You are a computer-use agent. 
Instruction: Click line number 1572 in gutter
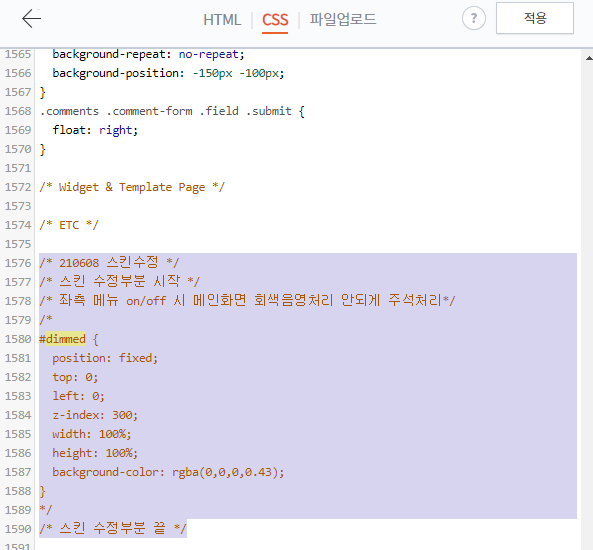pyautogui.click(x=18, y=187)
